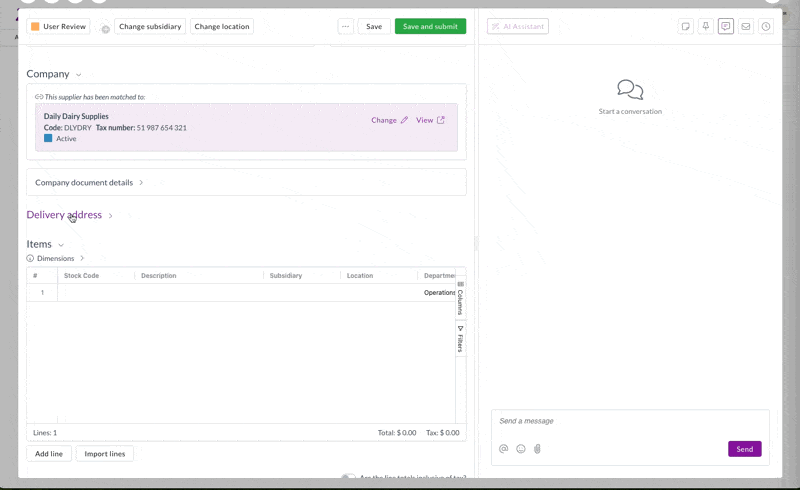The width and height of the screenshot is (800, 490).
Task: Select the chat comments icon
Action: (x=726, y=27)
